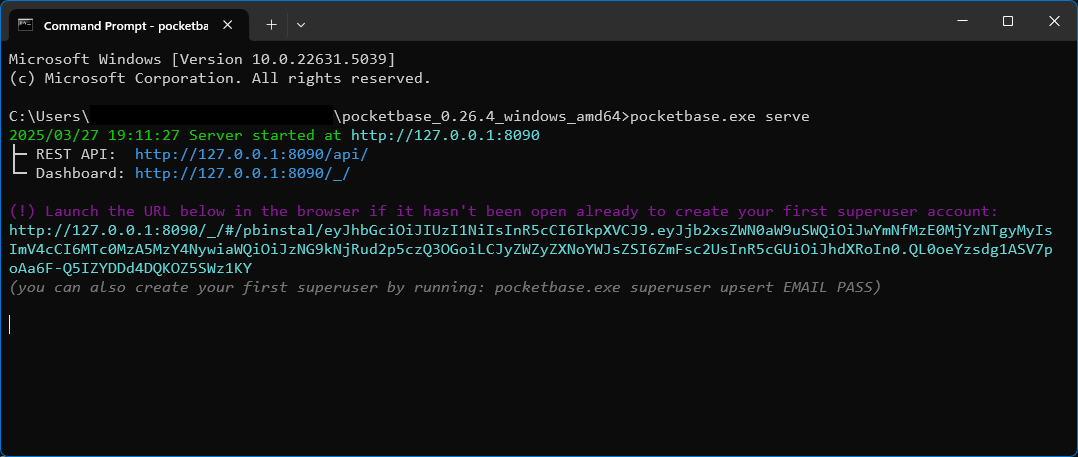Open a new terminal tab
The image size is (1078, 457).
(272, 25)
